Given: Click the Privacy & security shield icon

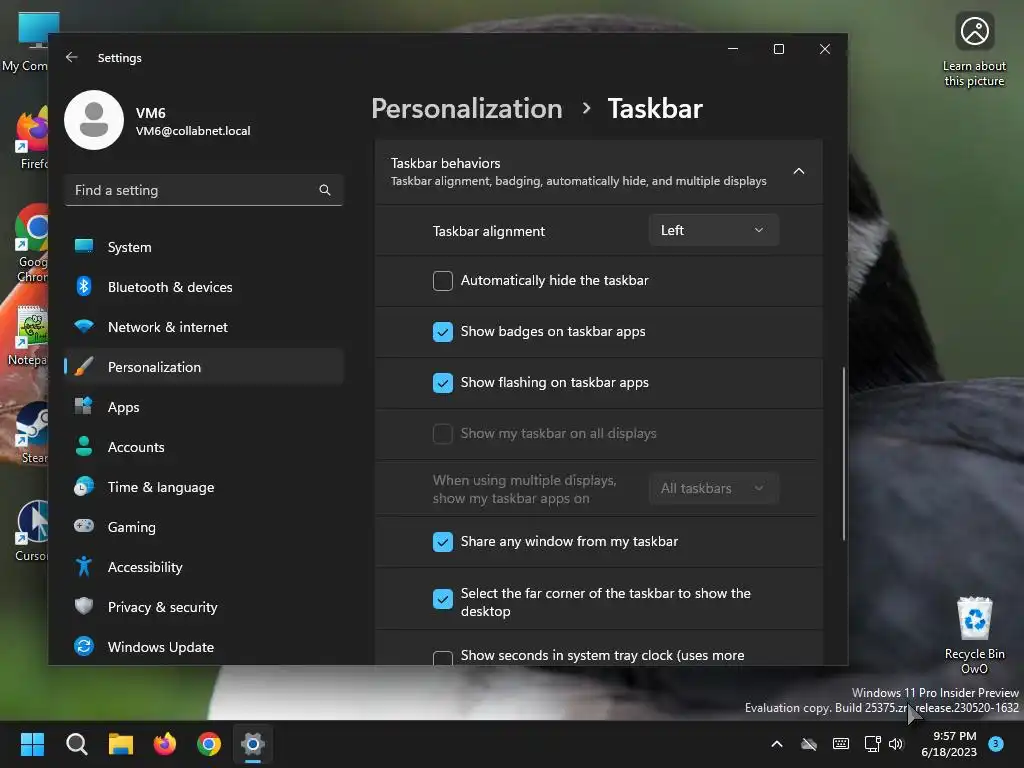Looking at the screenshot, I should point(84,606).
